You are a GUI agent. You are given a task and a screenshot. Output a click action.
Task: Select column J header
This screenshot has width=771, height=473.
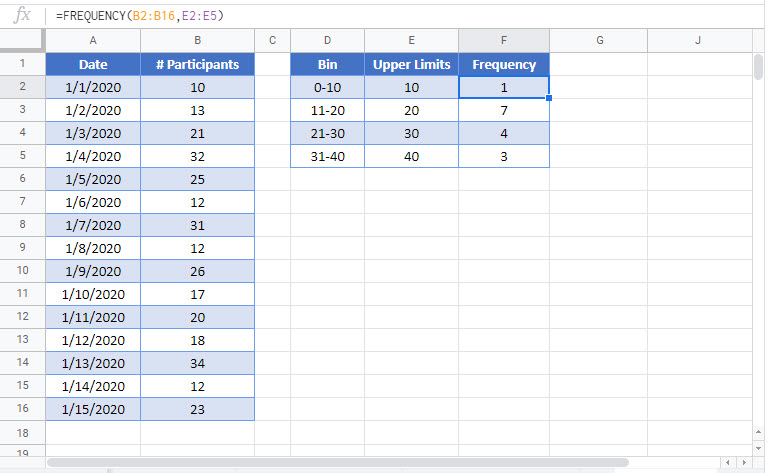(700, 40)
